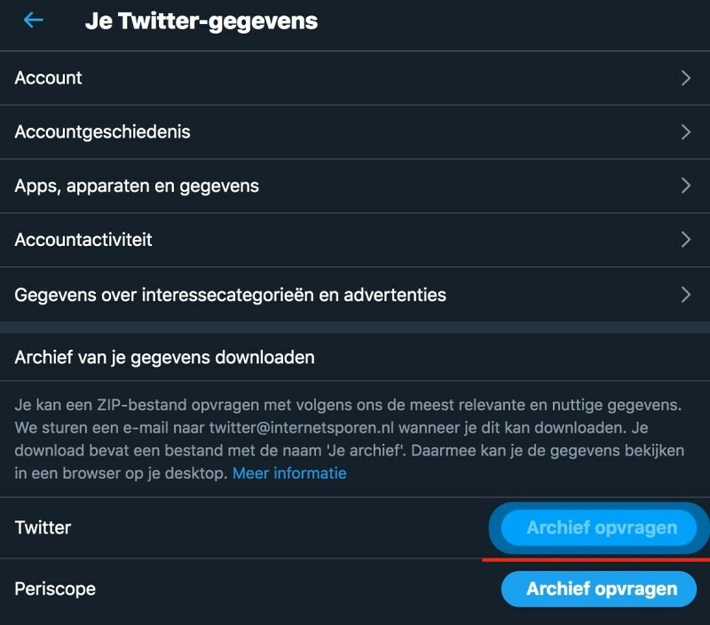Click the Archief van je gegevens downloaden heading
The height and width of the screenshot is (625, 710).
coord(164,357)
